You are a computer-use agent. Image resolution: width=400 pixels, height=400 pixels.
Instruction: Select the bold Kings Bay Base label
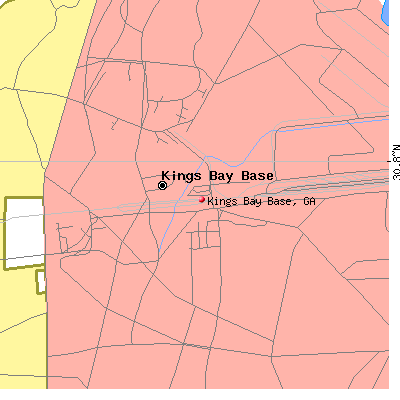click(217, 176)
